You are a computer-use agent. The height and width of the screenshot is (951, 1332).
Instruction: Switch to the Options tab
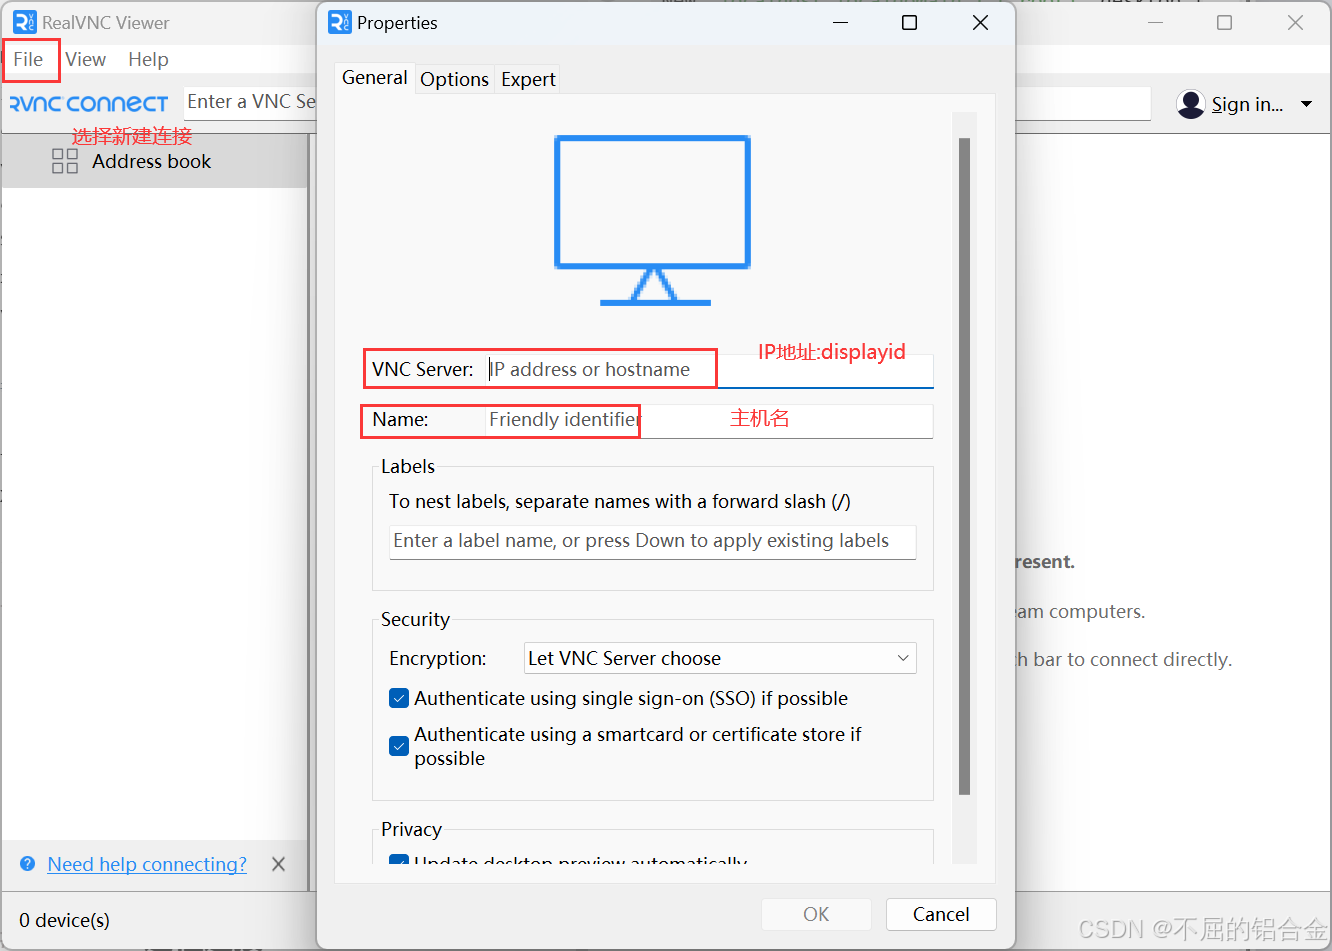click(x=455, y=79)
